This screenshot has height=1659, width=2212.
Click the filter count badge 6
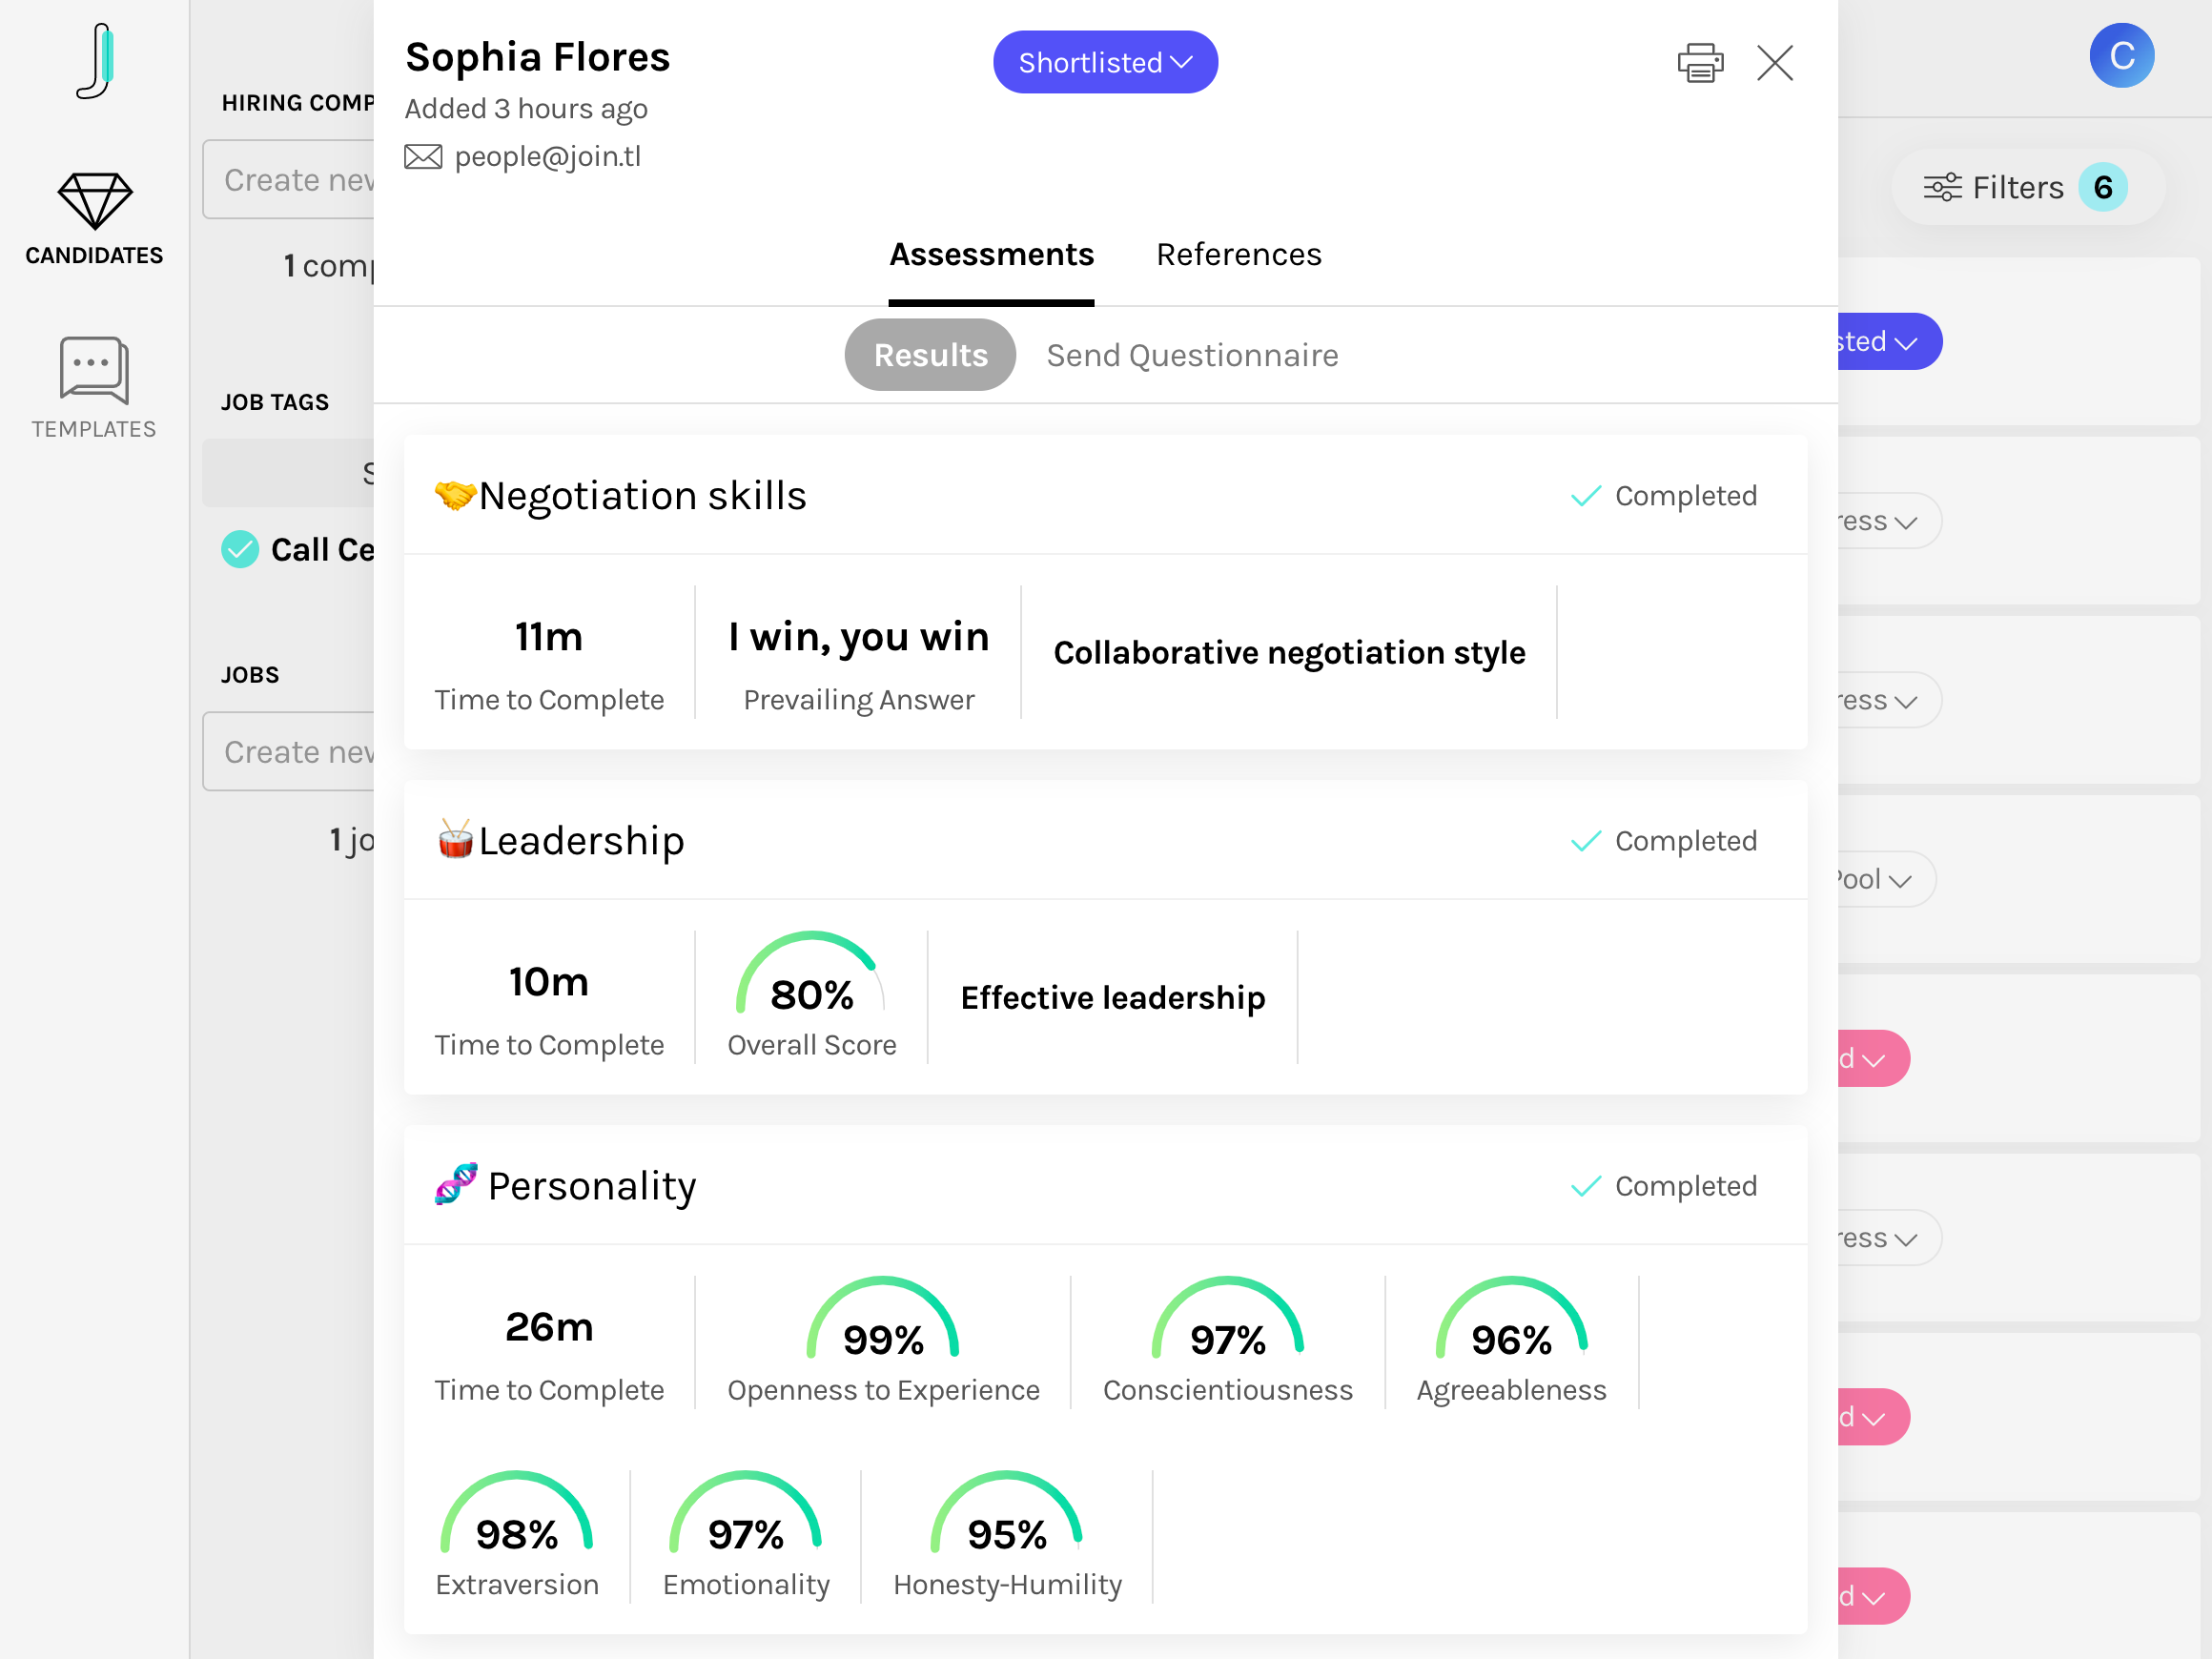pos(2102,187)
